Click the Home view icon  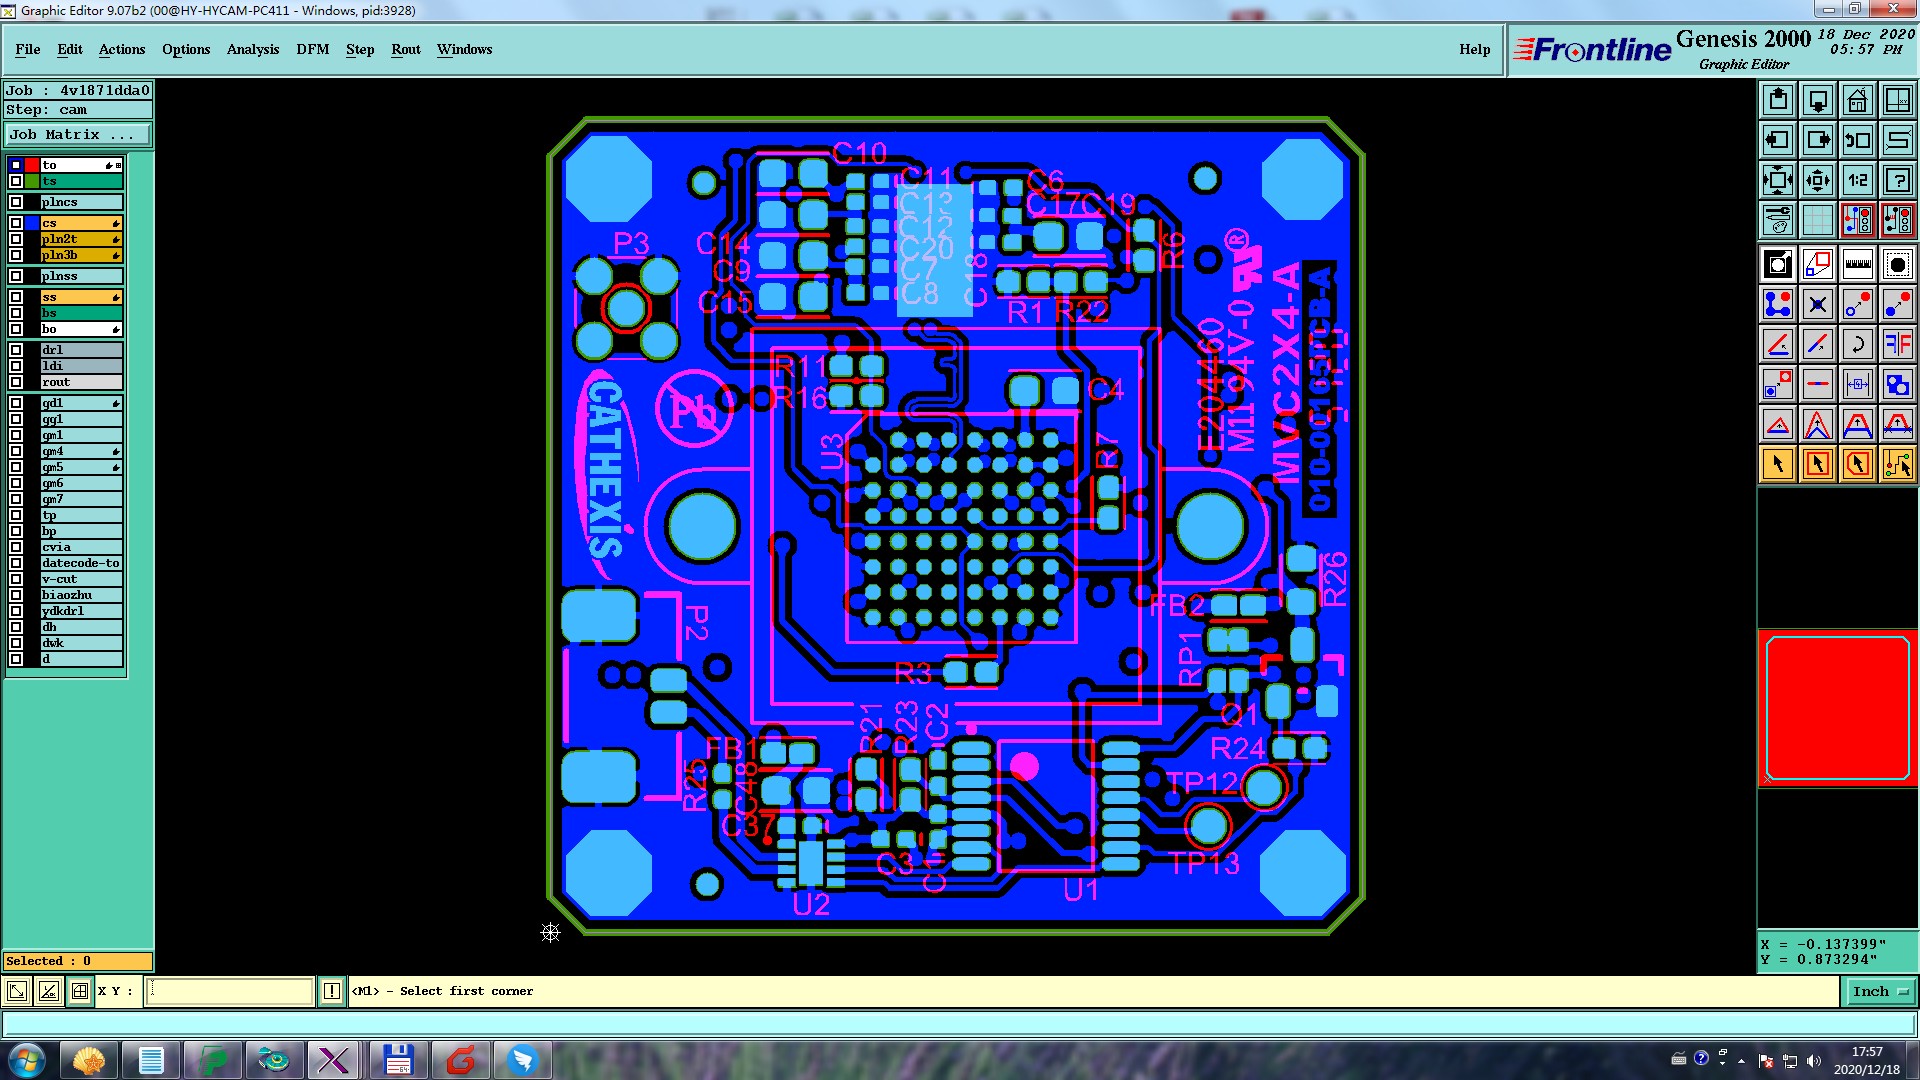1857,100
